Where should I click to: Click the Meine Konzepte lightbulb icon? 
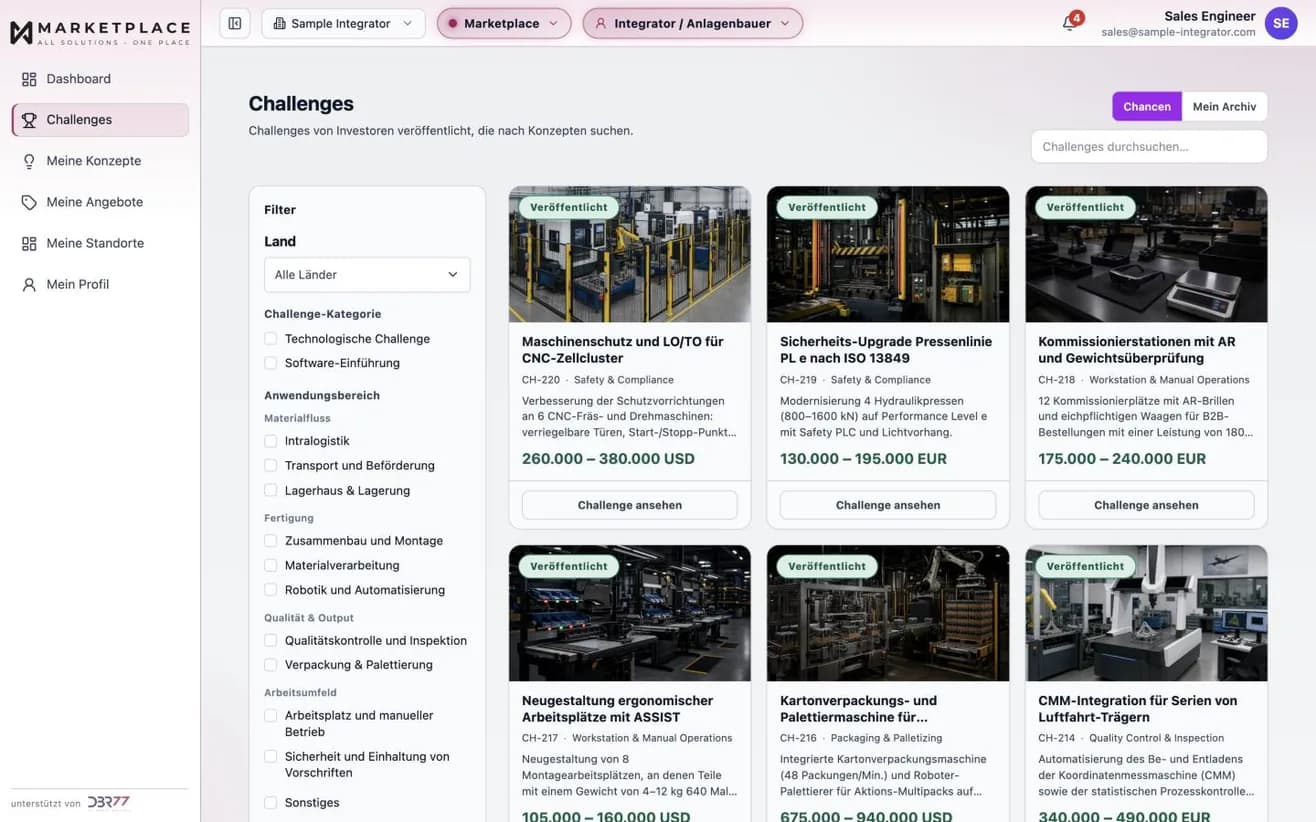pyautogui.click(x=29, y=161)
